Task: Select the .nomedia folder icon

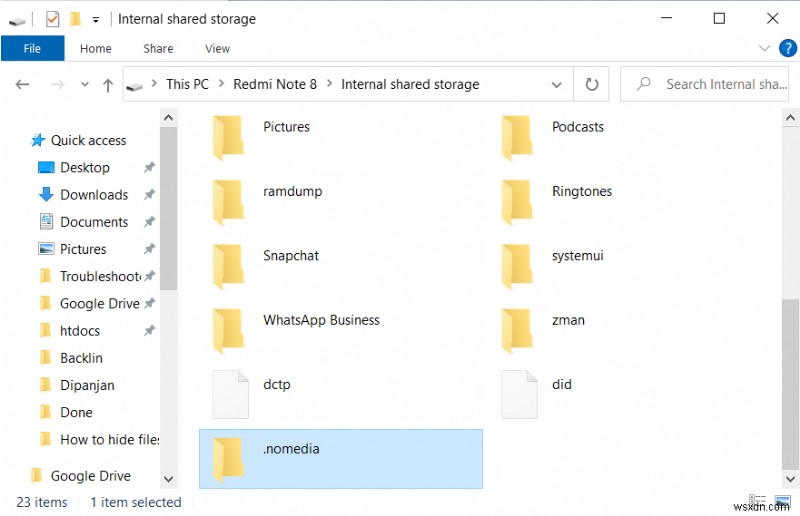Action: [229, 459]
